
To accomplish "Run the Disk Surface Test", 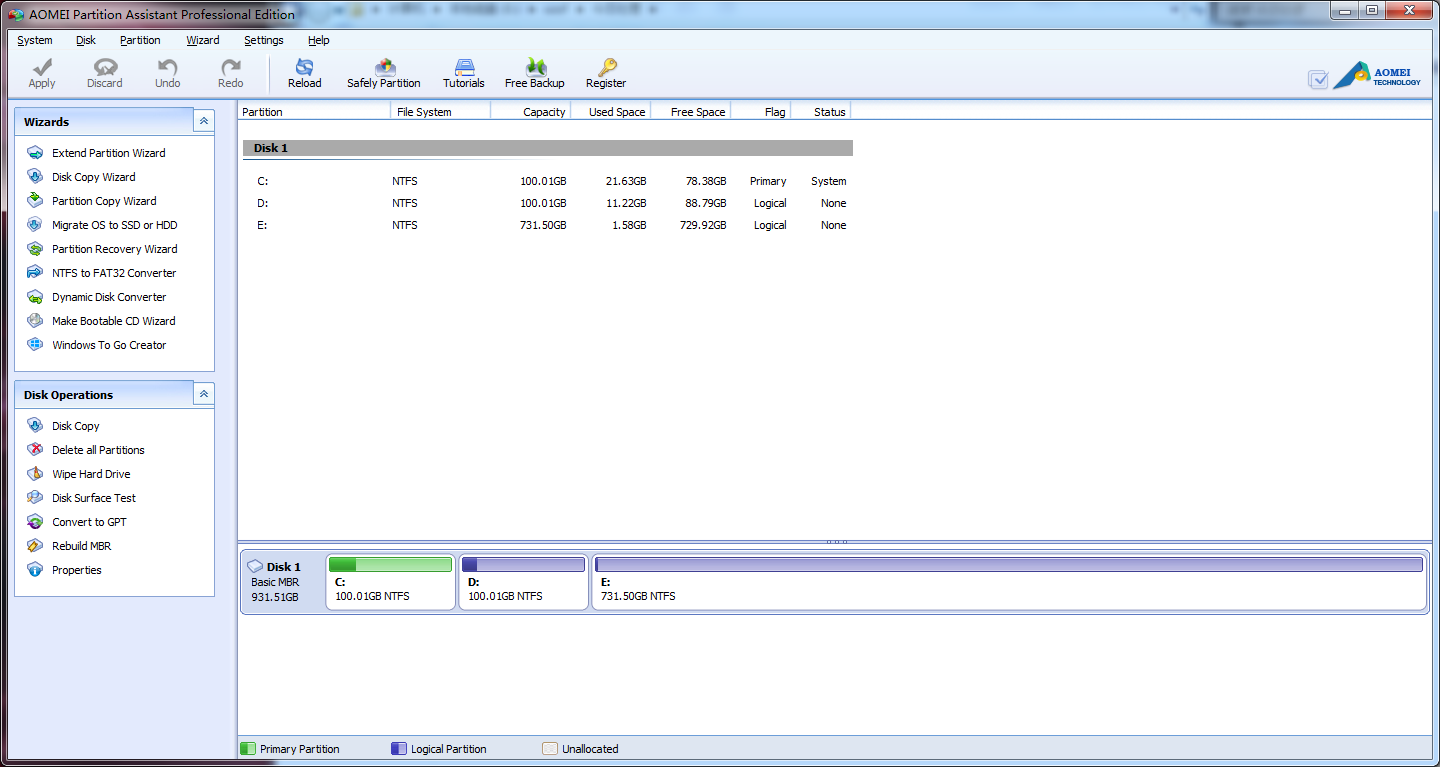I will [94, 498].
